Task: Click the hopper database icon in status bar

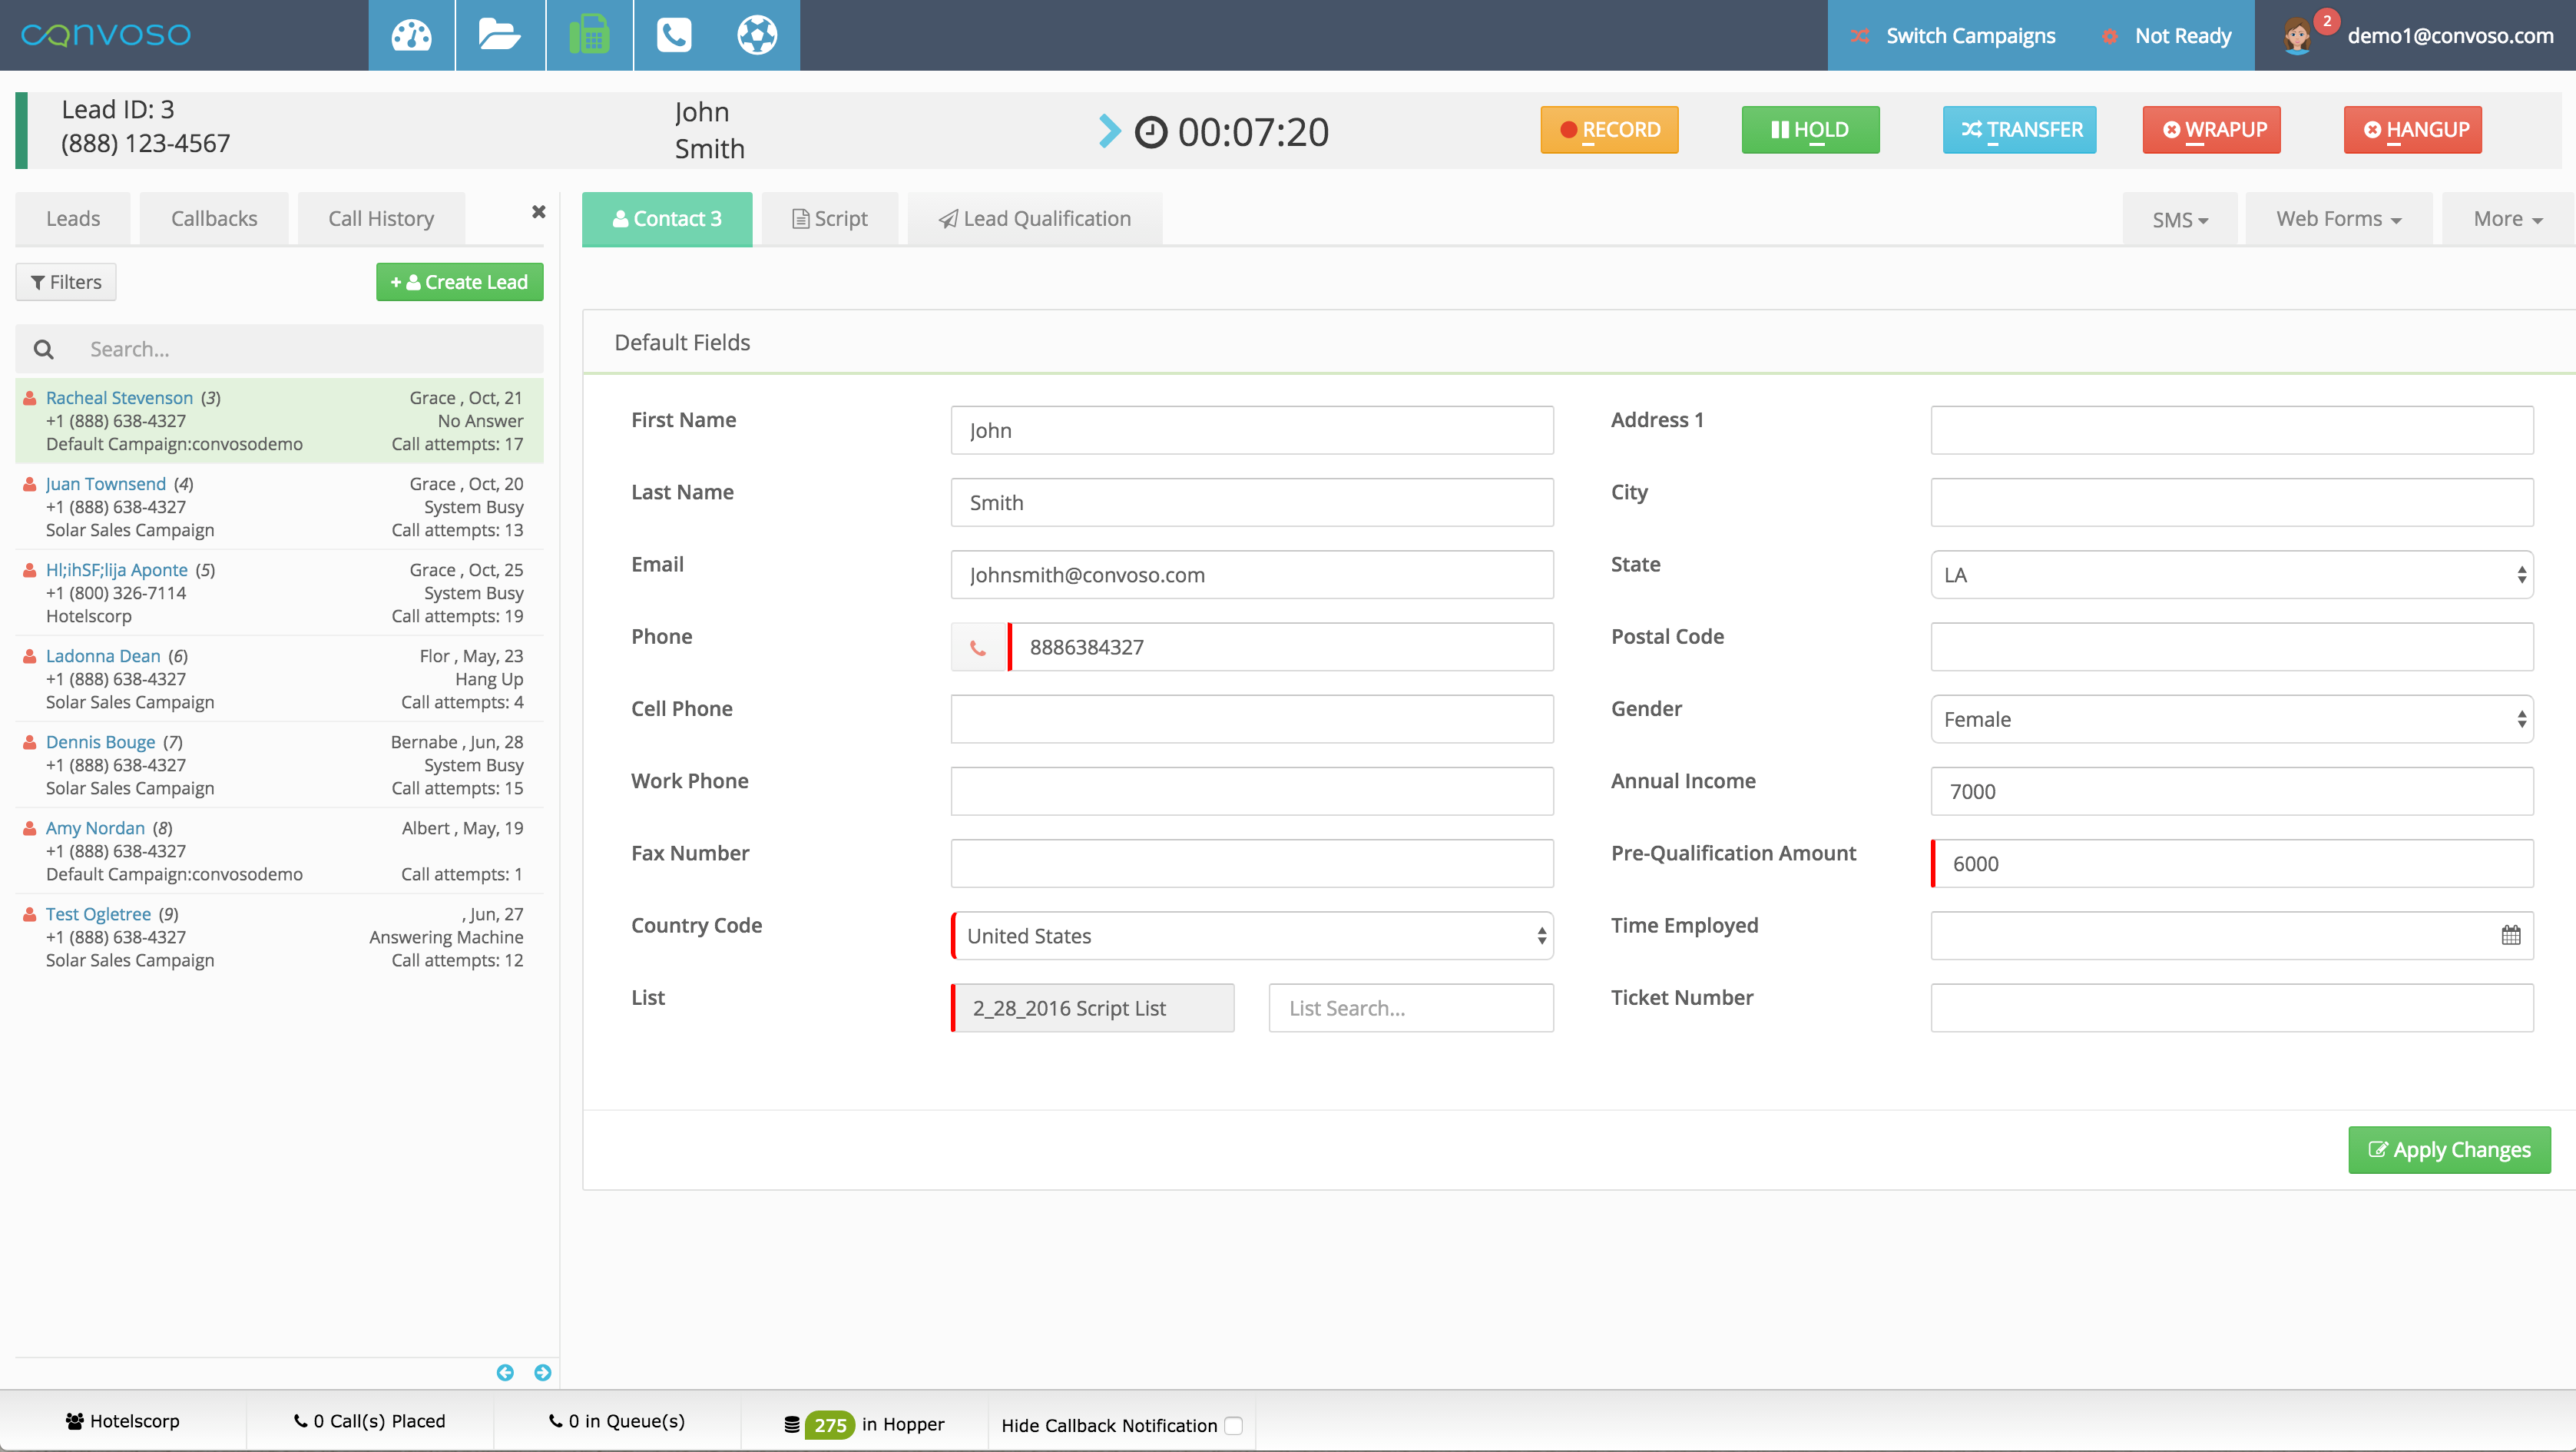Action: pos(793,1424)
